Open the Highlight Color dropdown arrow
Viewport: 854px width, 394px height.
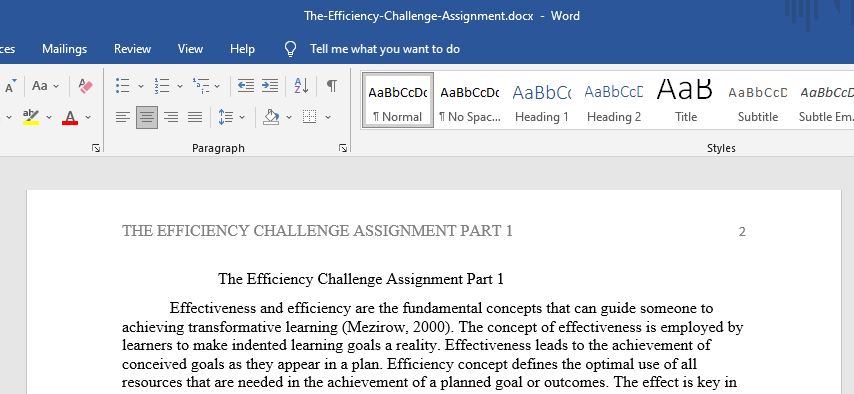coord(49,117)
